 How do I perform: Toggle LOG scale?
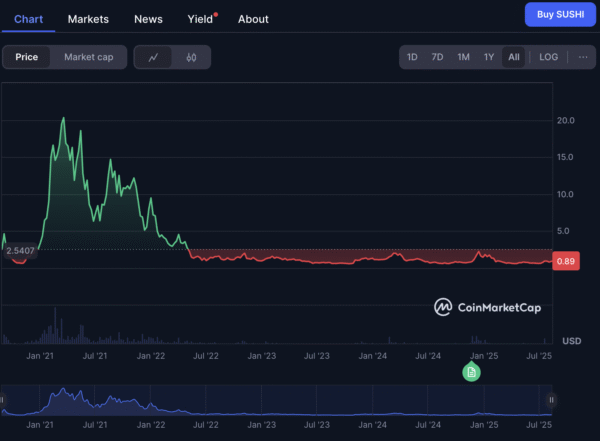coord(548,57)
